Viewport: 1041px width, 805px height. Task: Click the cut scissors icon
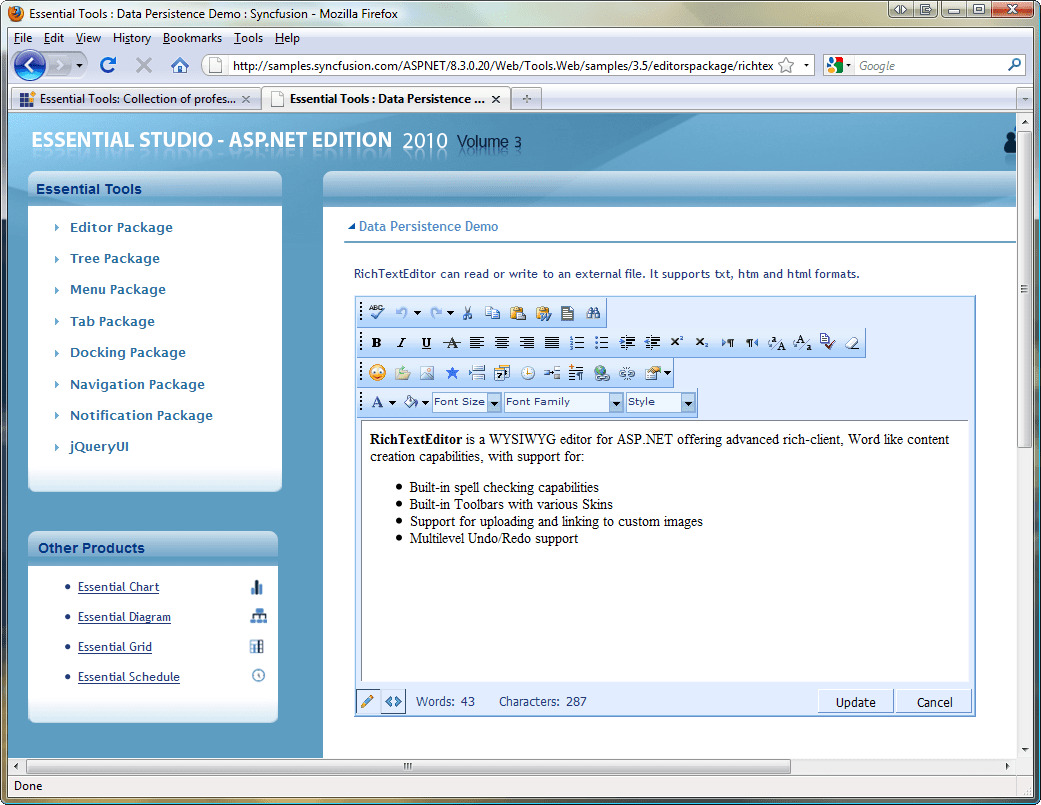[x=467, y=313]
